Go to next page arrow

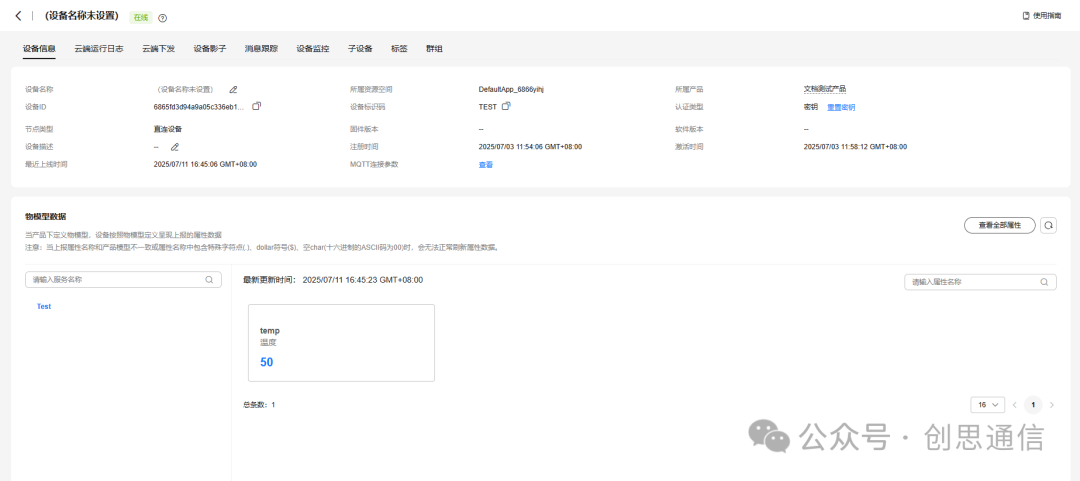tap(1051, 405)
